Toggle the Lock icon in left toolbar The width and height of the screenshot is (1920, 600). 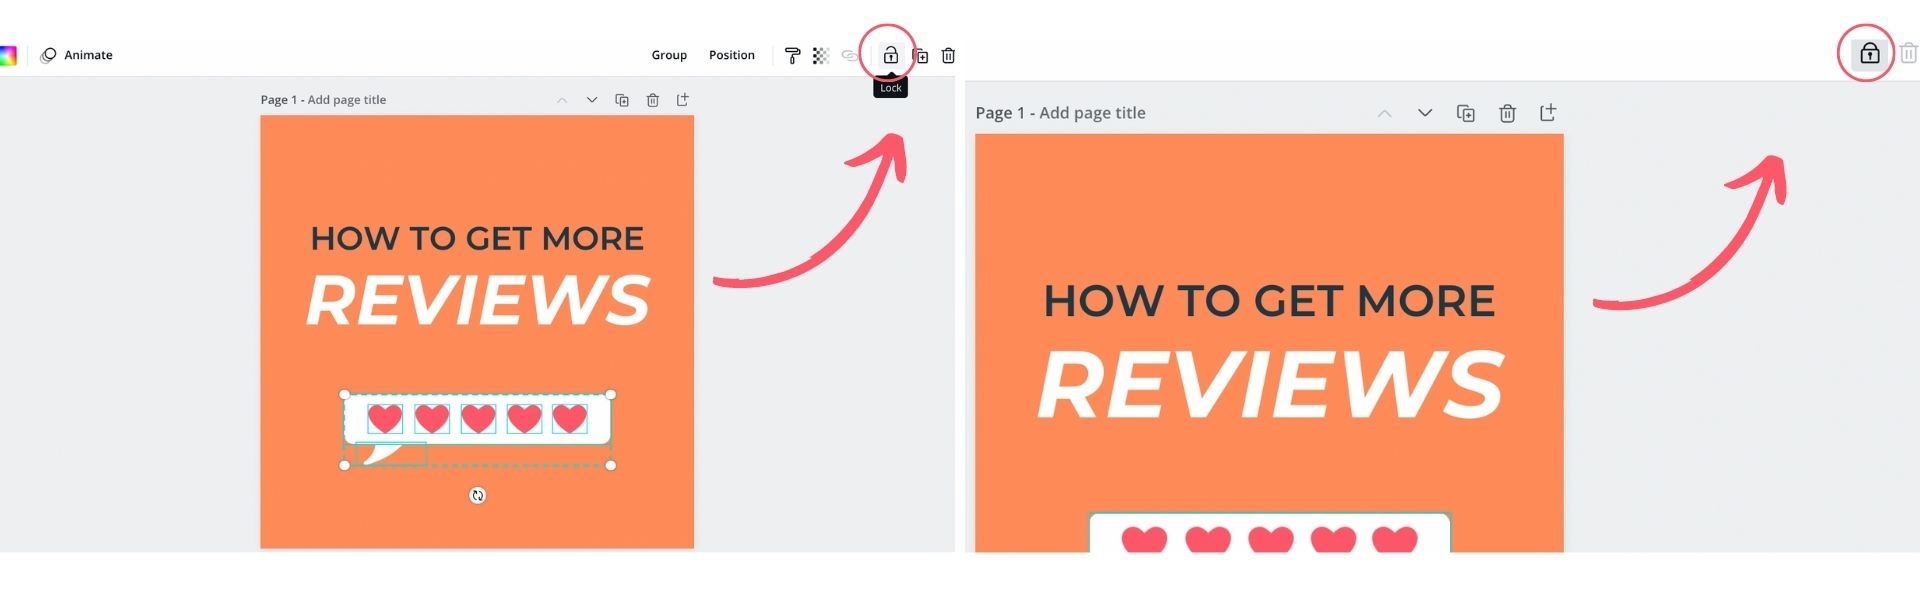pyautogui.click(x=890, y=55)
